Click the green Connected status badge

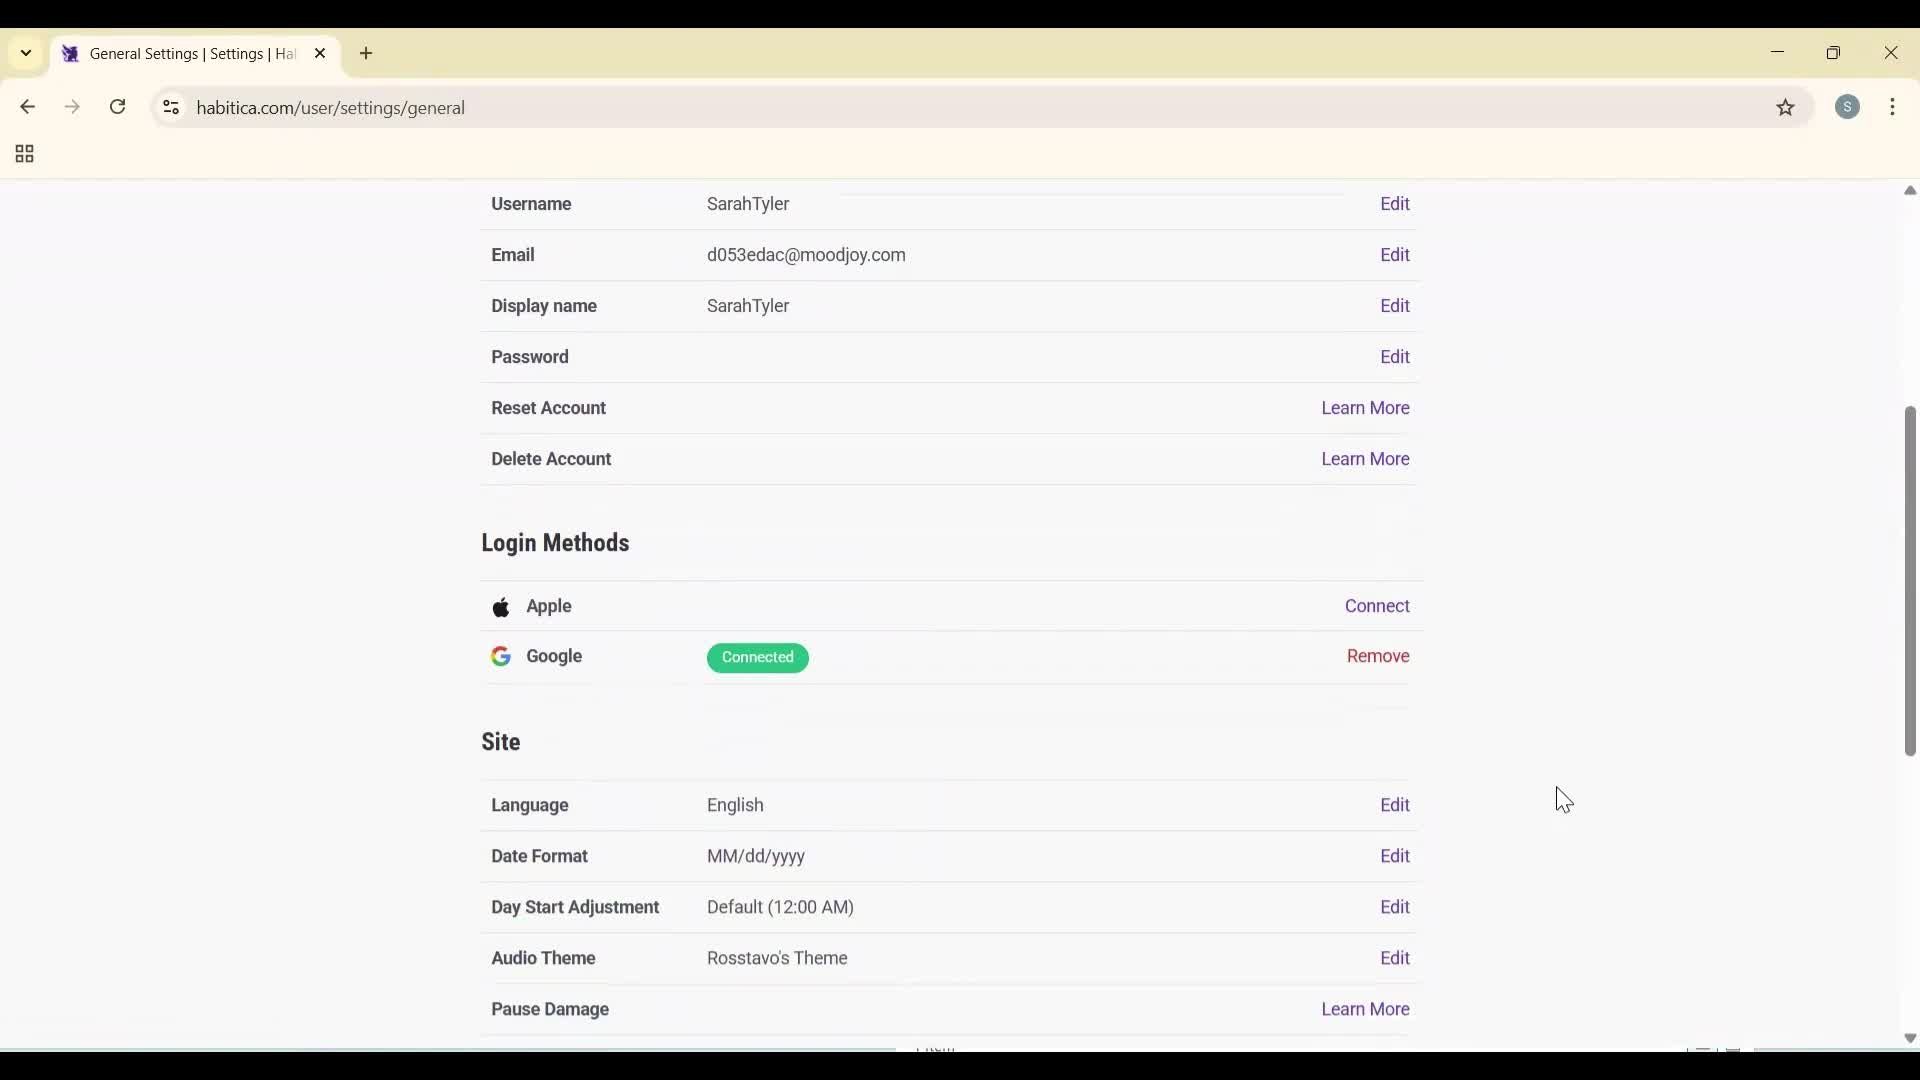[x=757, y=658]
